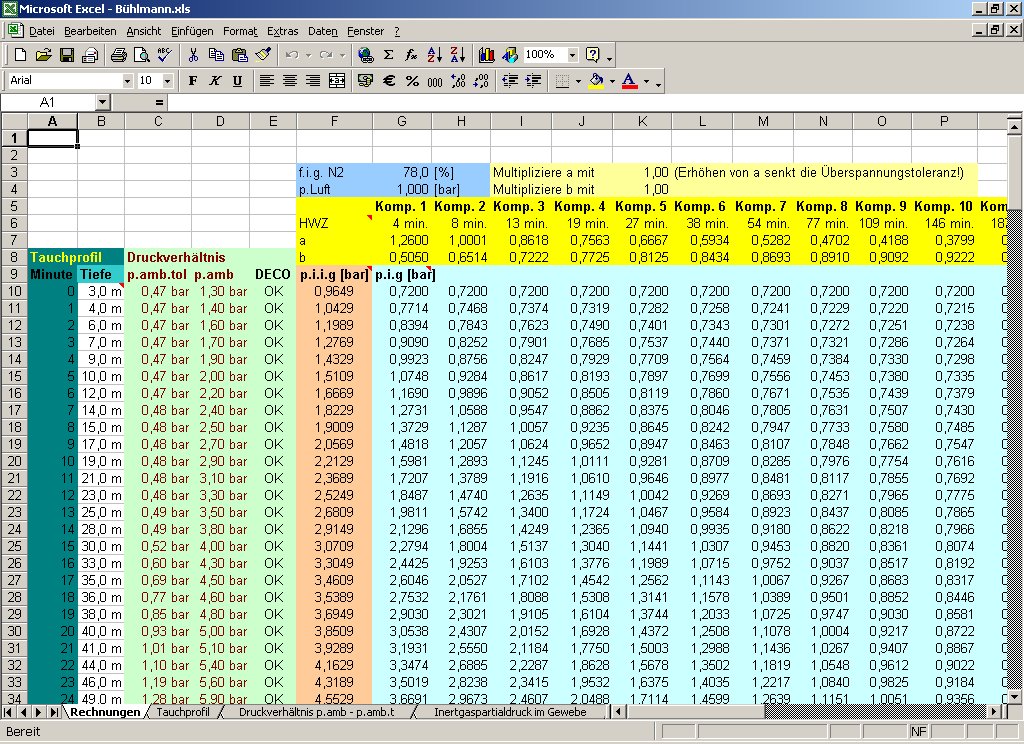Apply the Euro format icon
1024x744 pixels.
(x=389, y=81)
